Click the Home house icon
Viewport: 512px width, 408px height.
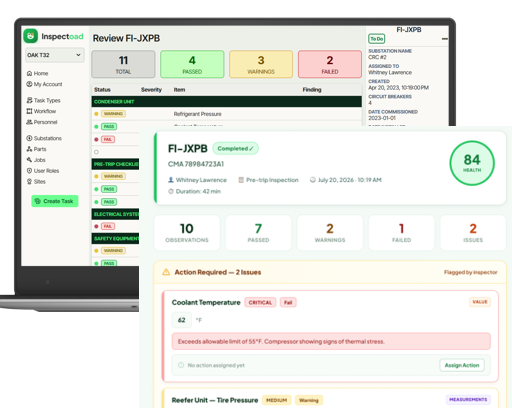click(x=29, y=73)
